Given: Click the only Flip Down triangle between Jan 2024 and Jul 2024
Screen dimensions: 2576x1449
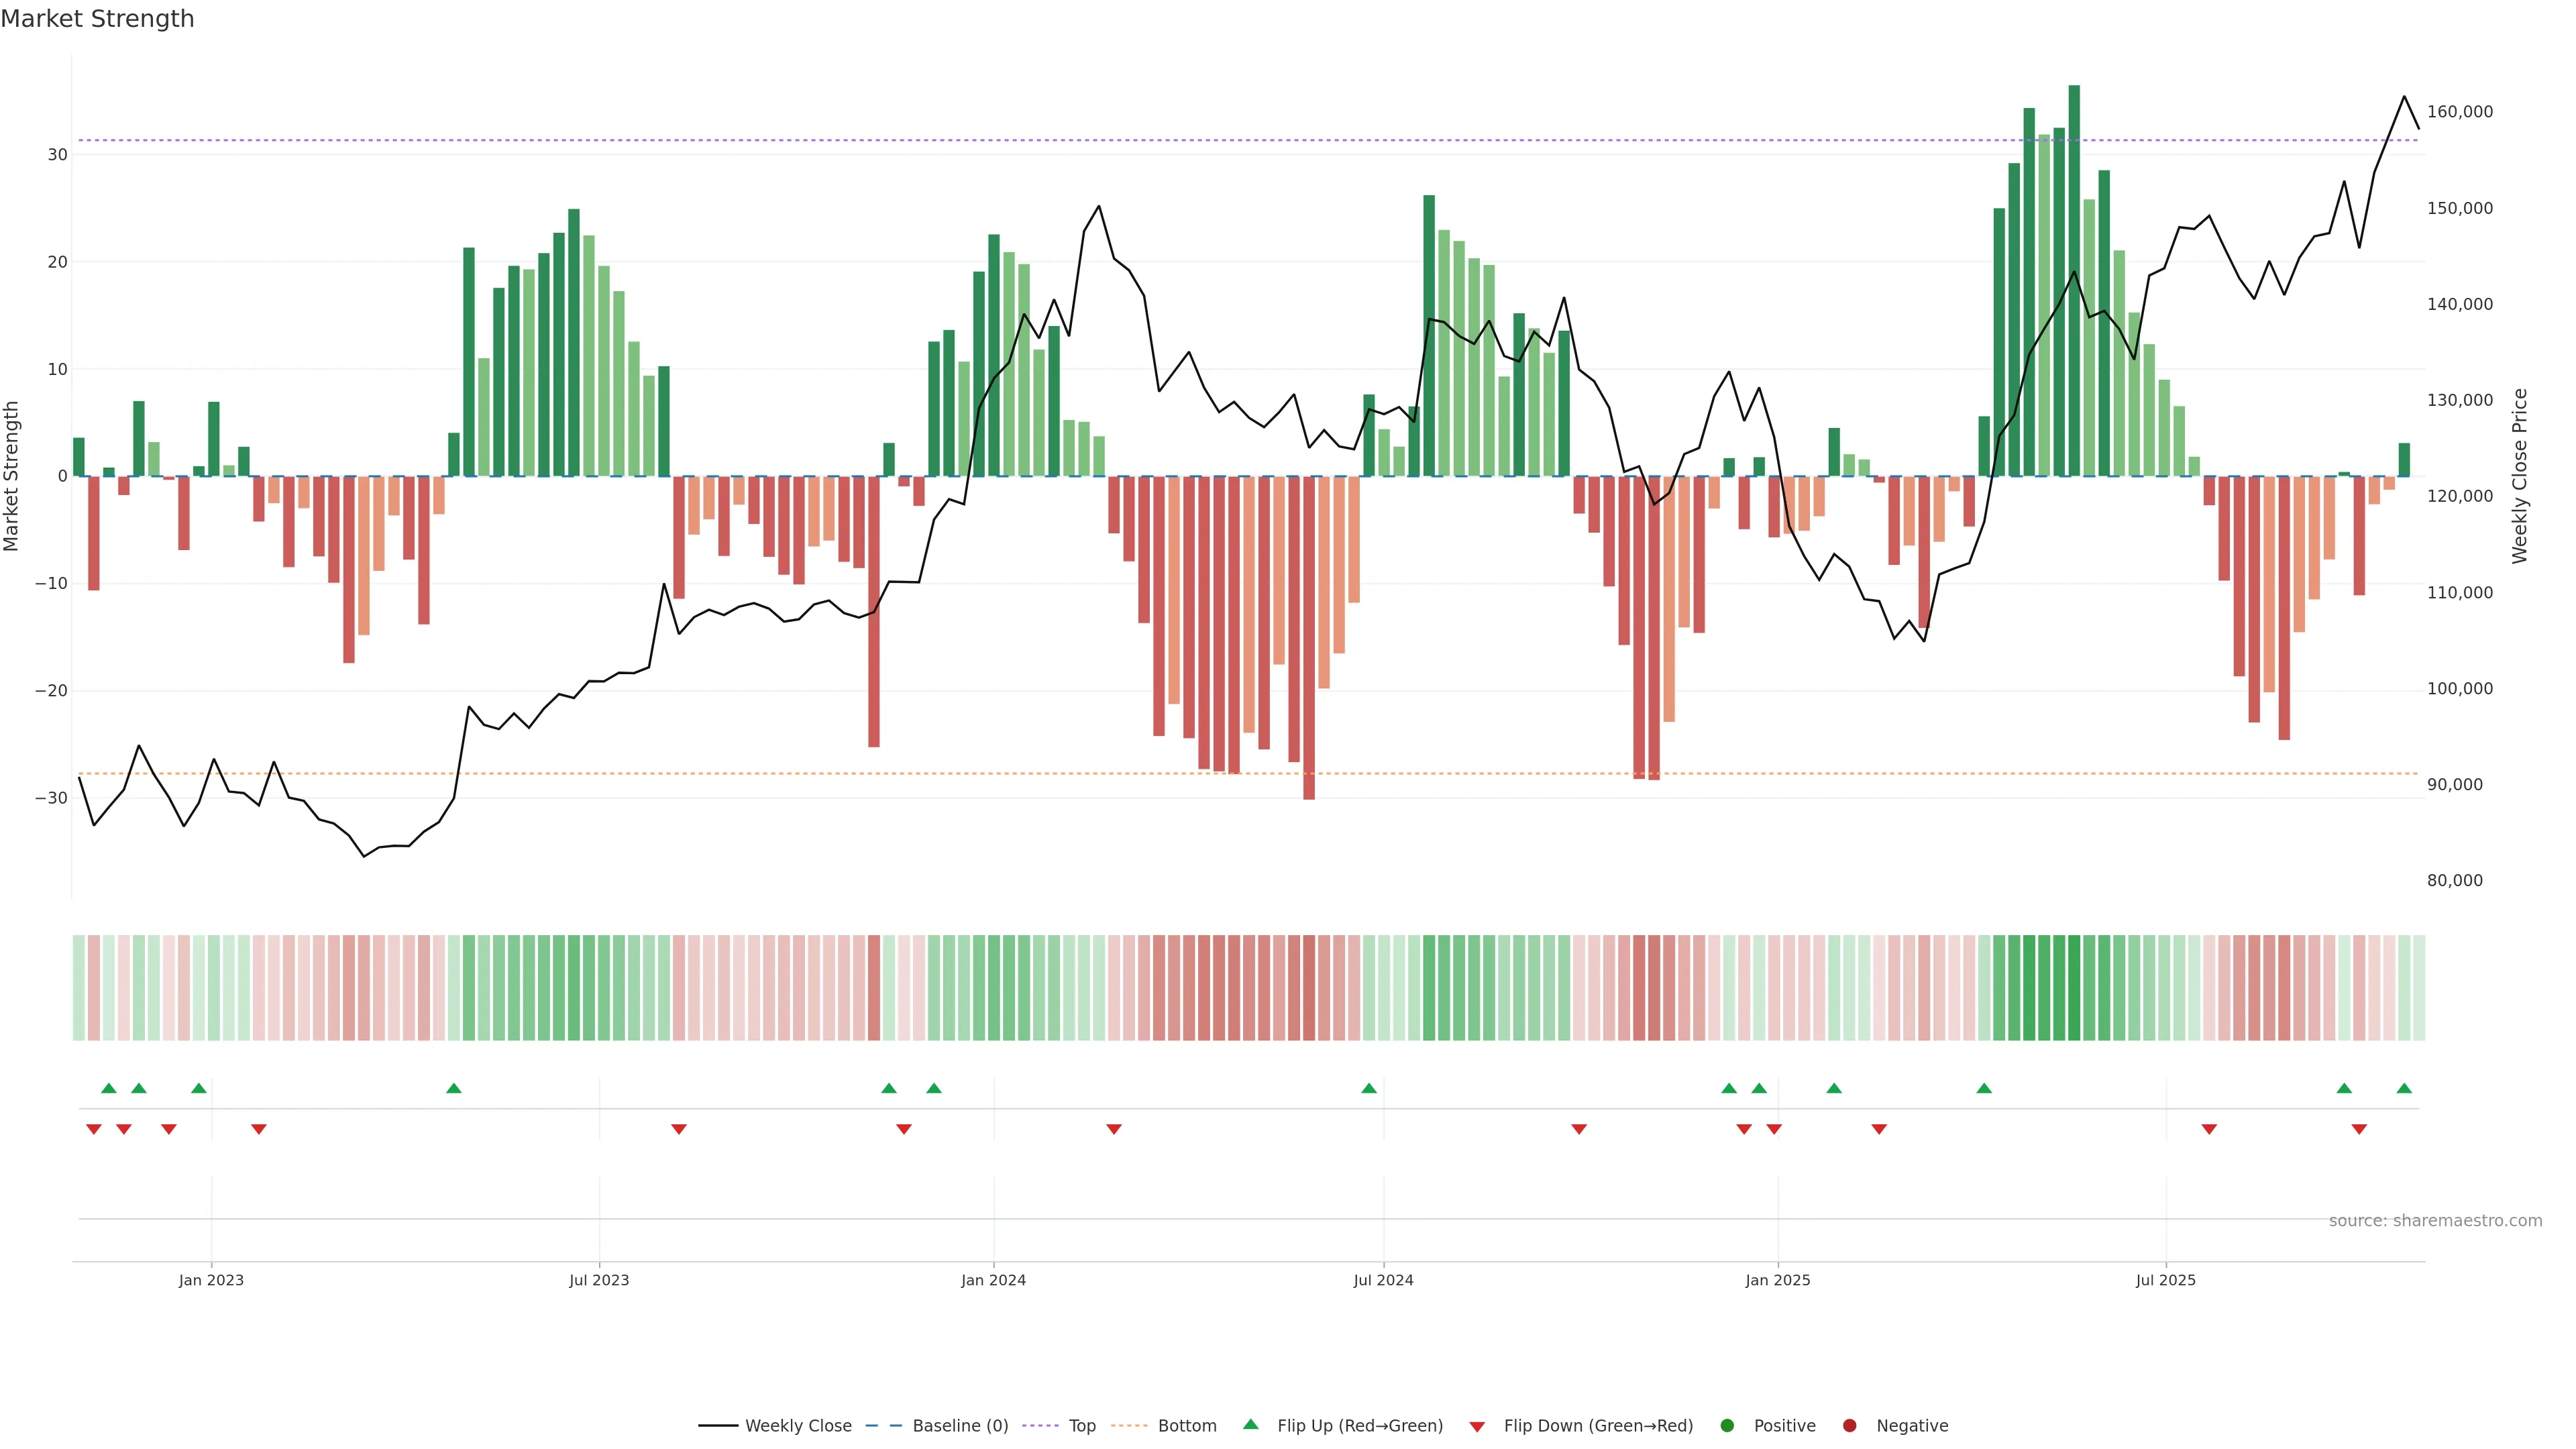Looking at the screenshot, I should pos(1114,1129).
